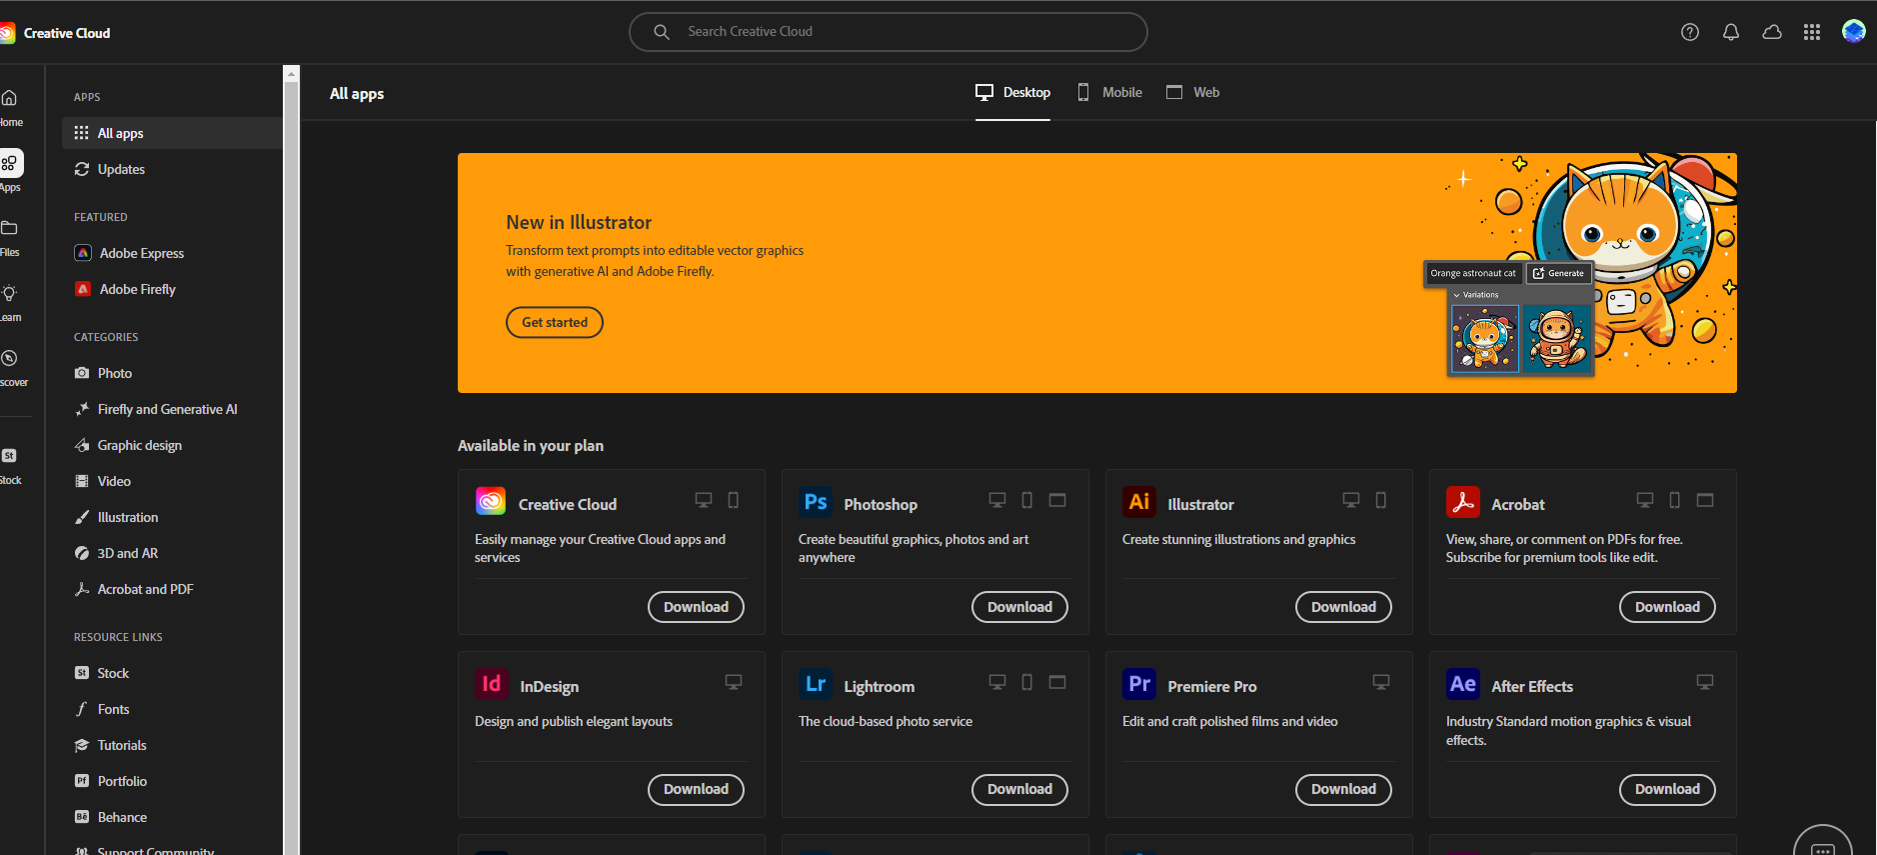Click the Photoshop app icon
The height and width of the screenshot is (855, 1877).
[x=816, y=502]
